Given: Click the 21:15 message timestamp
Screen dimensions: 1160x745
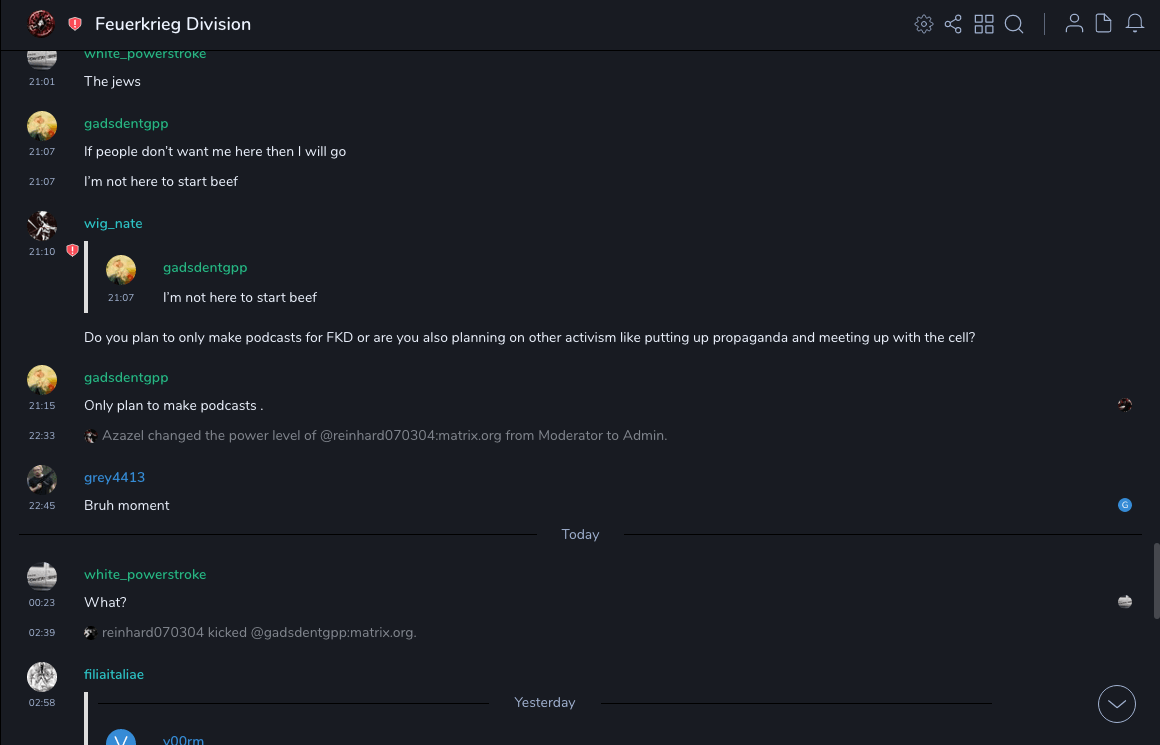Looking at the screenshot, I should (x=42, y=406).
